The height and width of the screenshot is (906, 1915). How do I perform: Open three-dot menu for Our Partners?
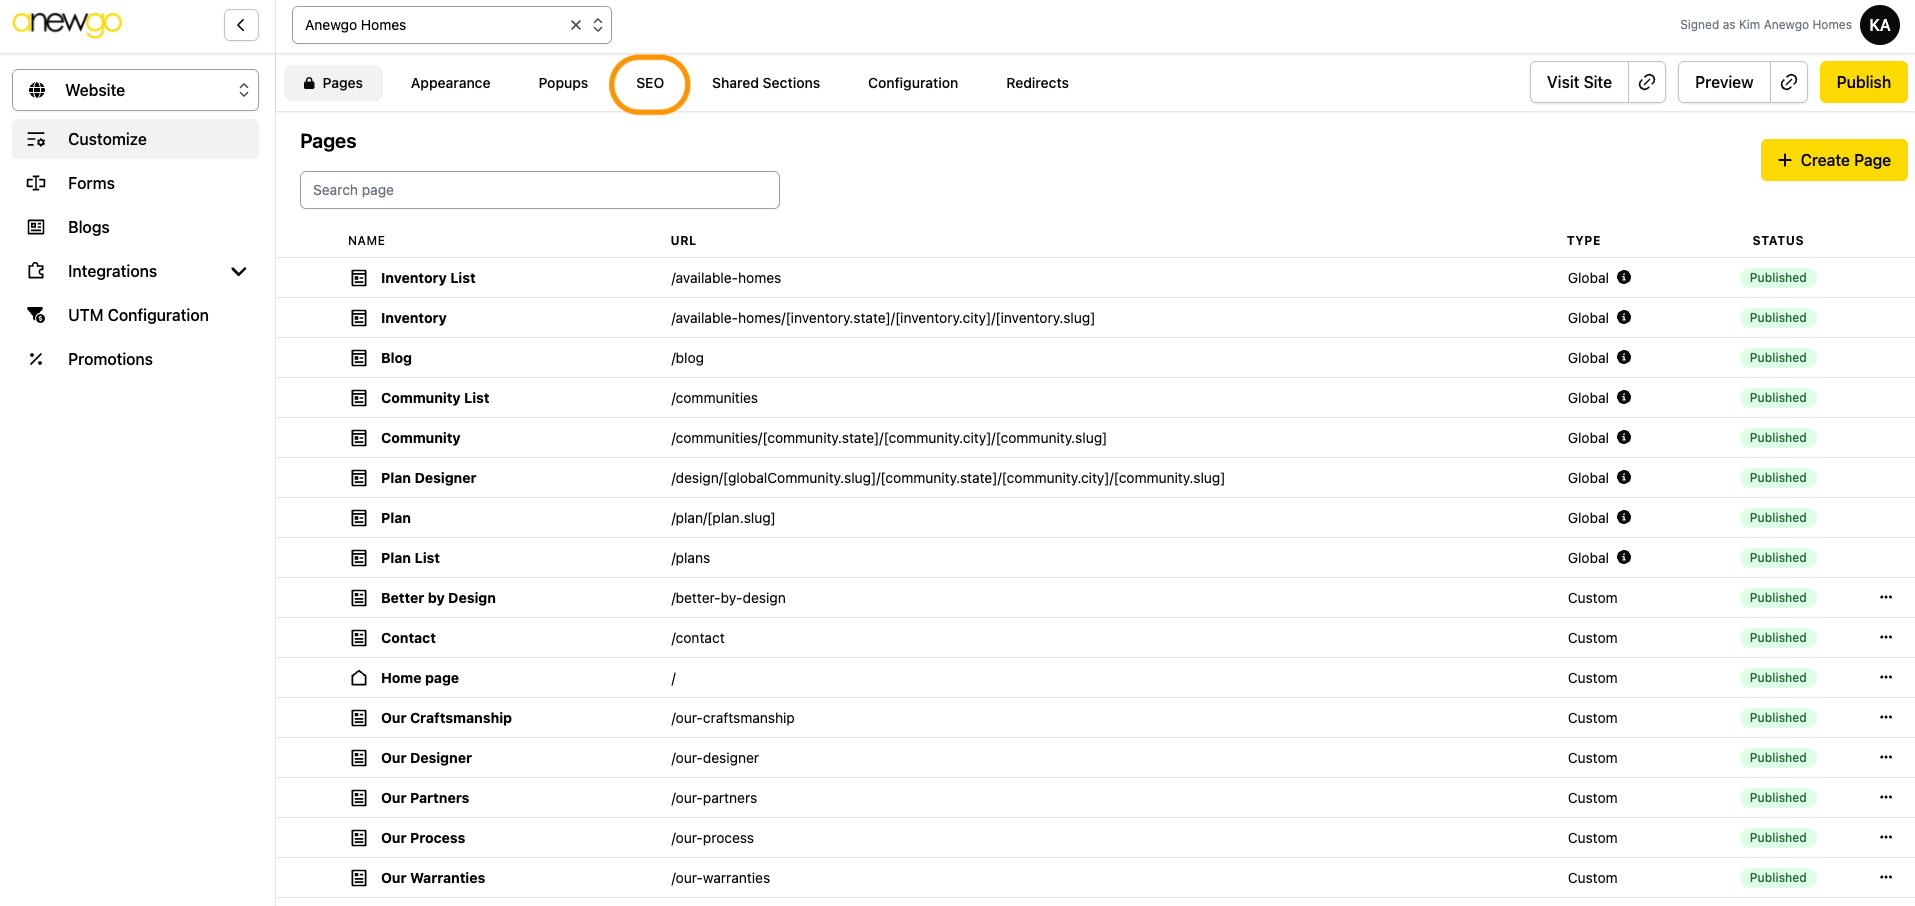[x=1885, y=797]
